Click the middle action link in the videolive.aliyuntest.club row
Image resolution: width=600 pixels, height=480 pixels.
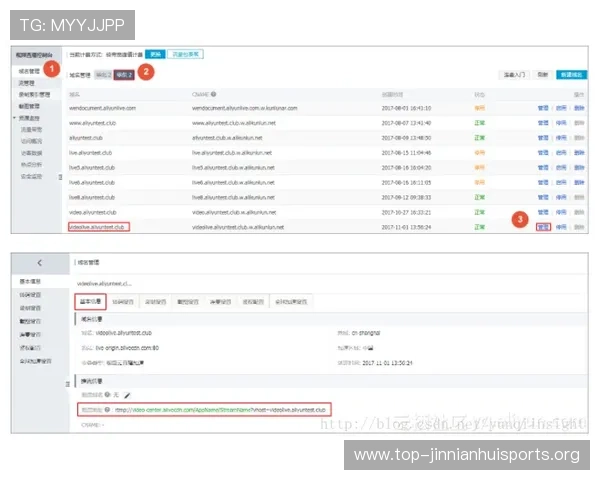click(561, 227)
